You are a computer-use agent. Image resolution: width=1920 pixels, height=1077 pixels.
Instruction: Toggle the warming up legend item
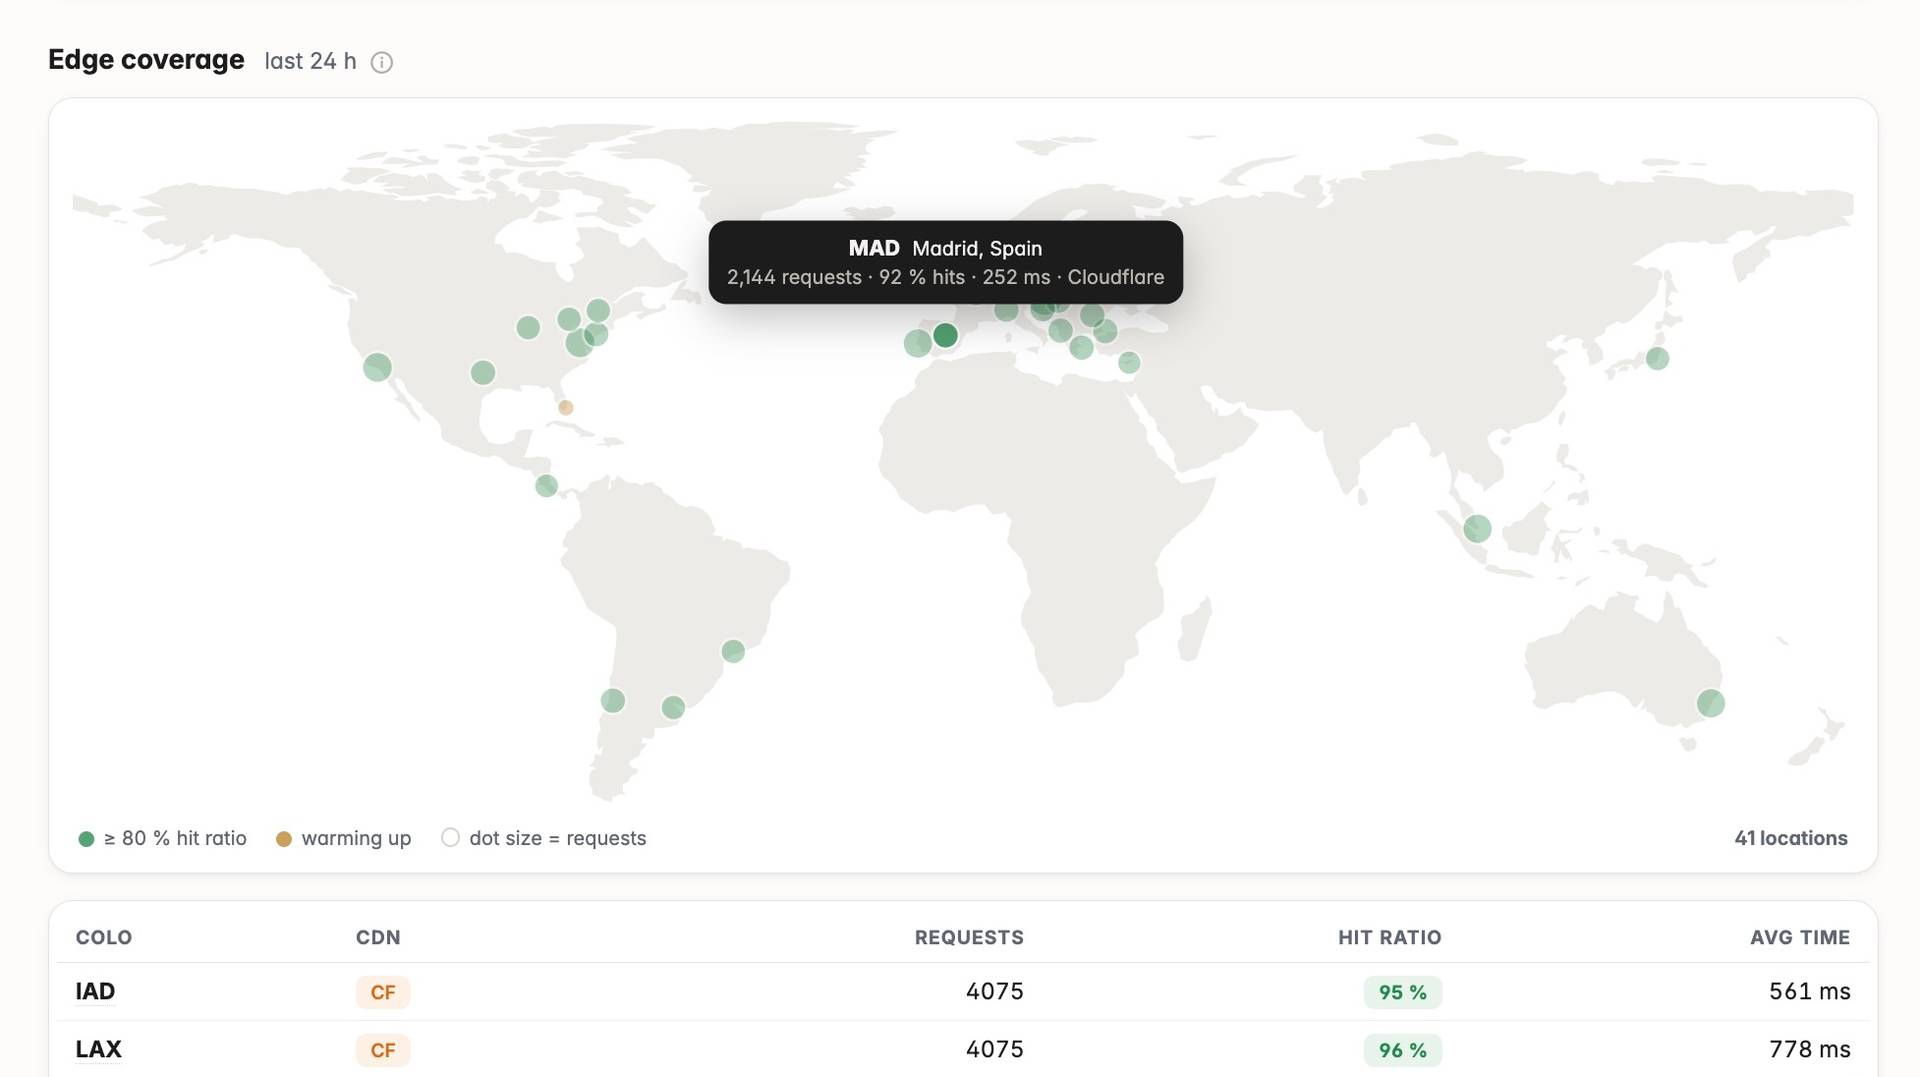pyautogui.click(x=343, y=838)
